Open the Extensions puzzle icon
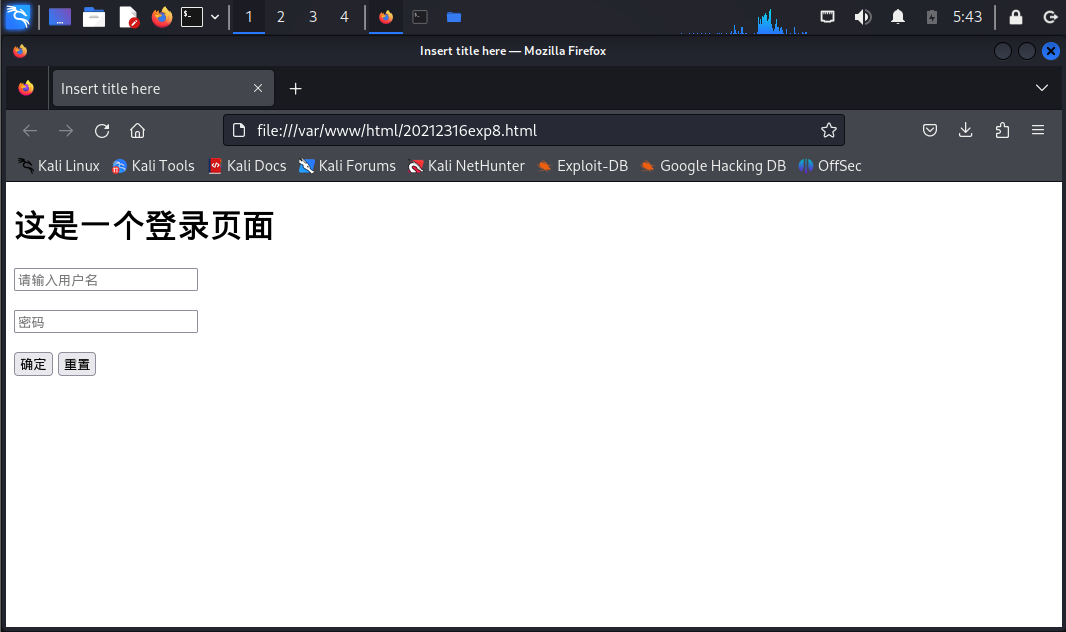Image resolution: width=1066 pixels, height=632 pixels. tap(1002, 130)
